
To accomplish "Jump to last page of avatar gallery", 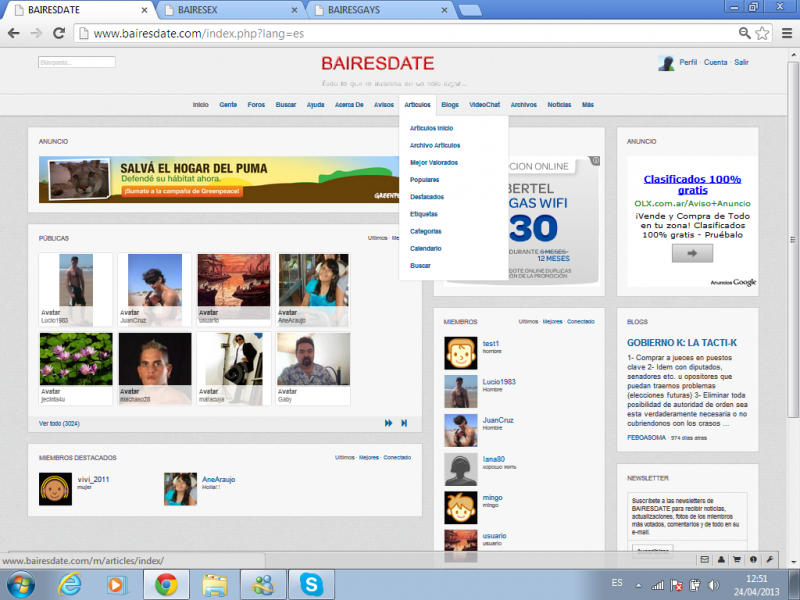I will [404, 423].
